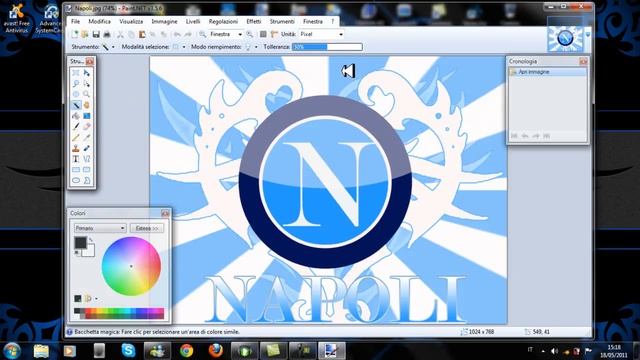Click the Save toolbar icon

tap(96, 34)
